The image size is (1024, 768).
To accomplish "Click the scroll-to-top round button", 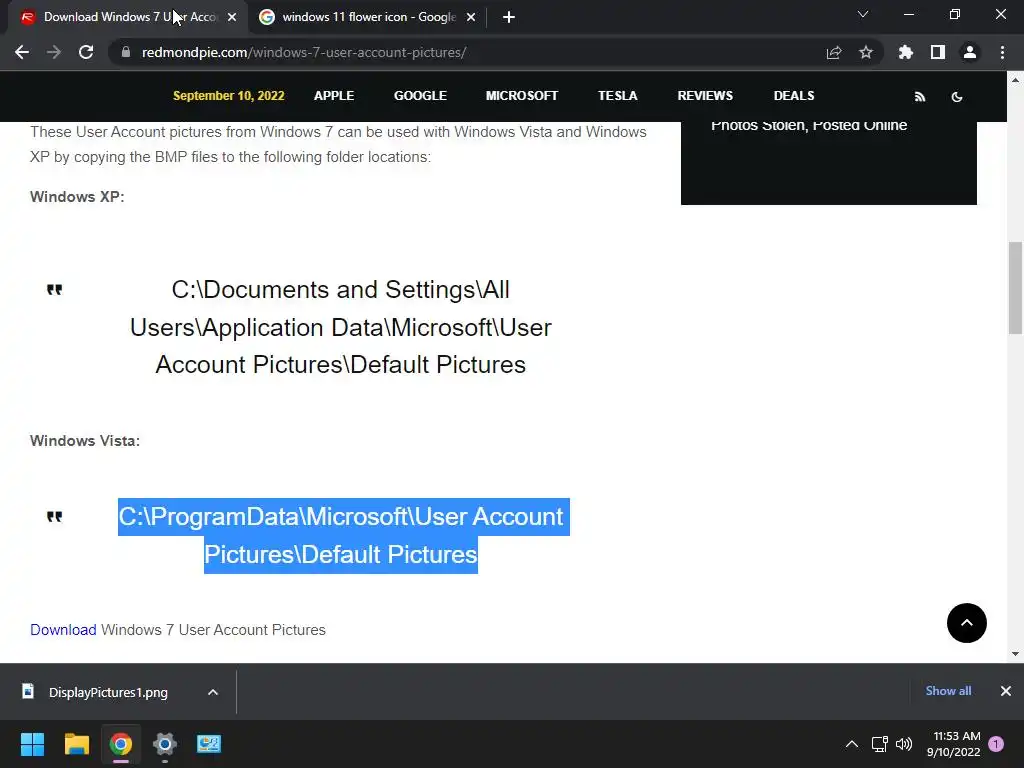I will (x=967, y=623).
